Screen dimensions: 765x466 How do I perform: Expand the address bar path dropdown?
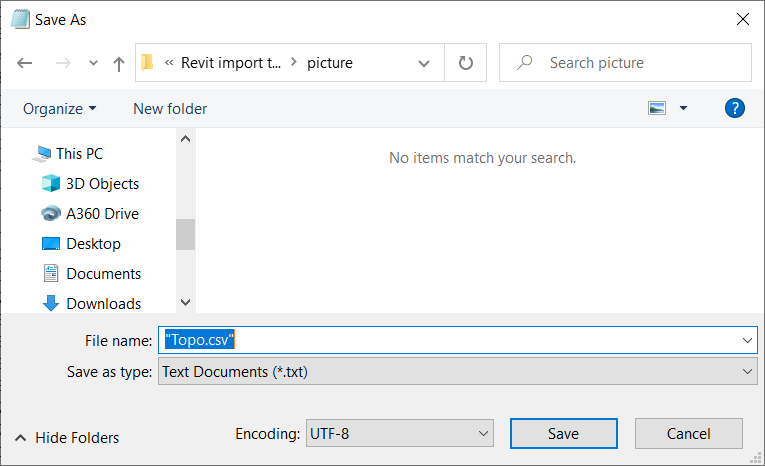[424, 63]
